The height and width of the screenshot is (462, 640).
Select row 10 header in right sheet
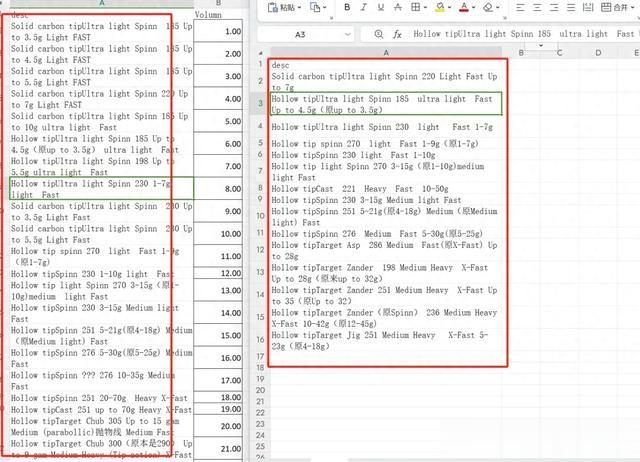coord(260,216)
